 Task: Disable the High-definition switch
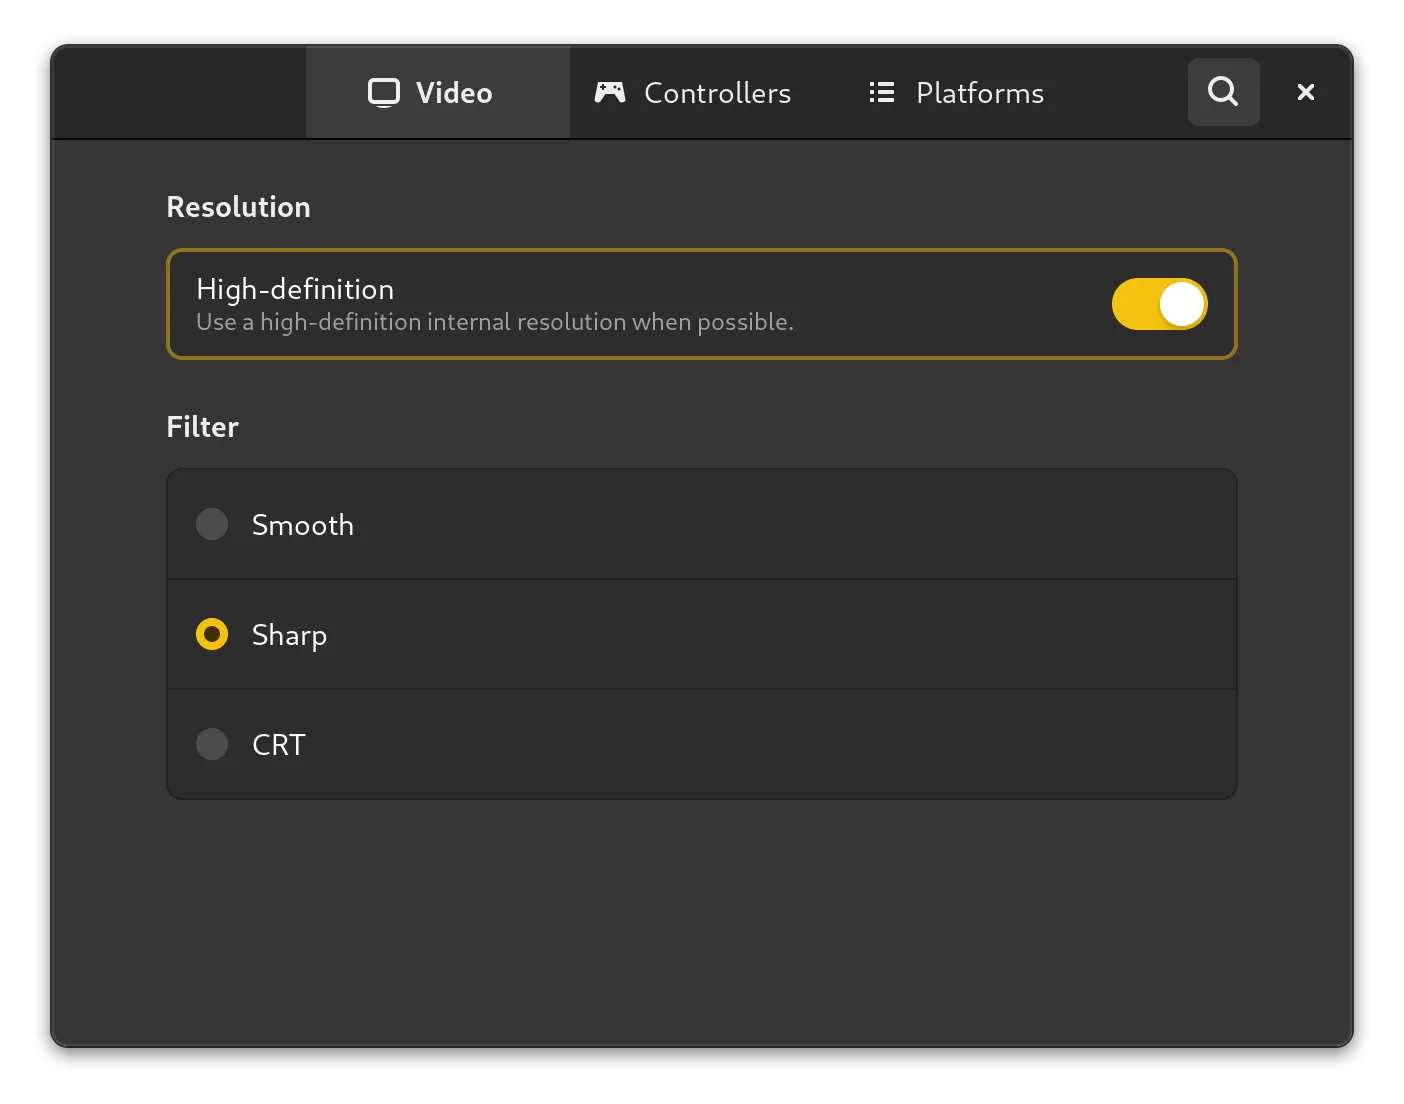pos(1159,304)
